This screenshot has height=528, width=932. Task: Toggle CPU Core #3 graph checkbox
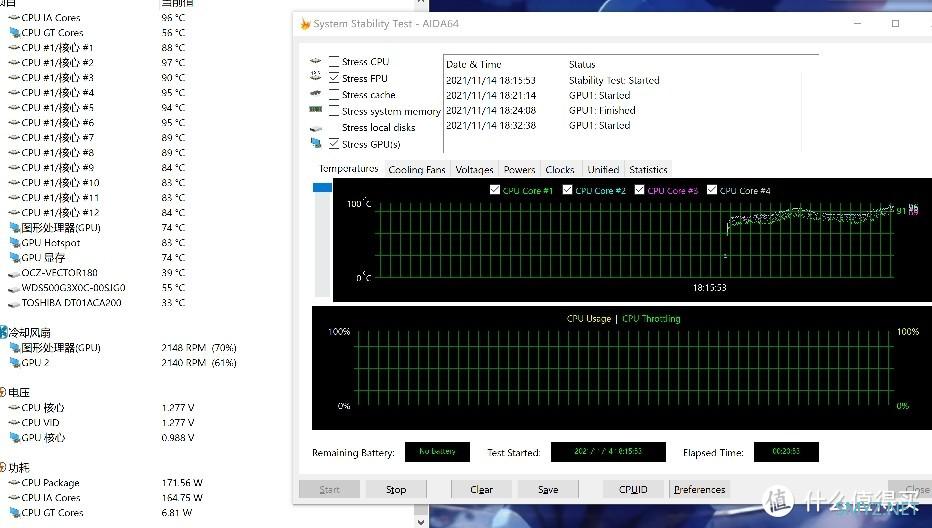(640, 190)
